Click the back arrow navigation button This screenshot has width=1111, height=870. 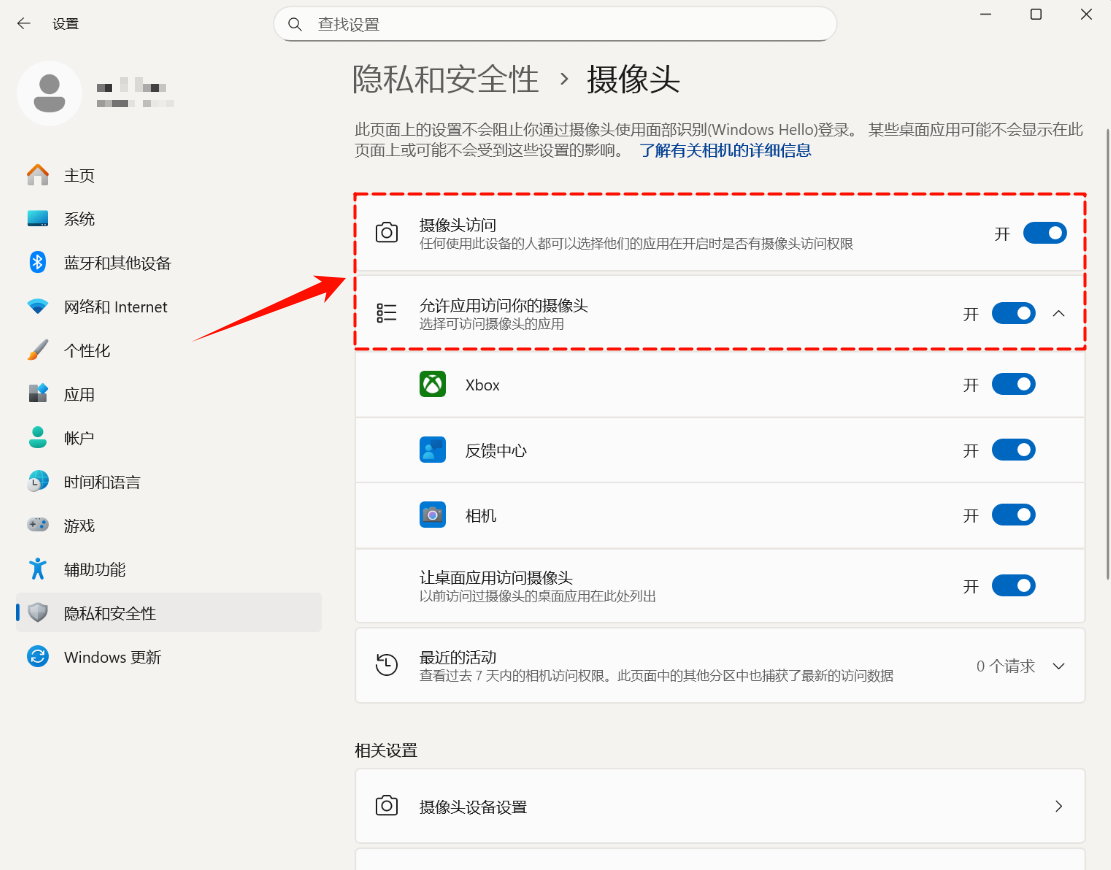coord(22,23)
